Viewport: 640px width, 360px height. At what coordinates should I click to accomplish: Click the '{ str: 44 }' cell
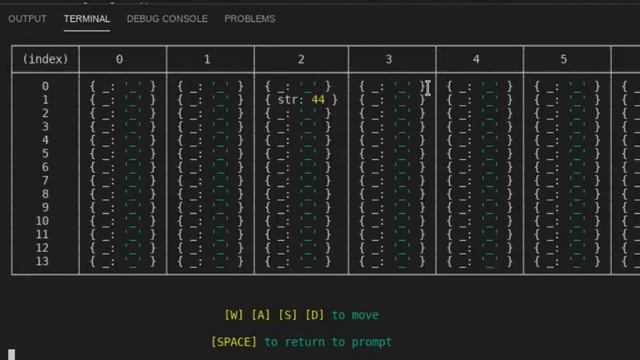coord(301,100)
